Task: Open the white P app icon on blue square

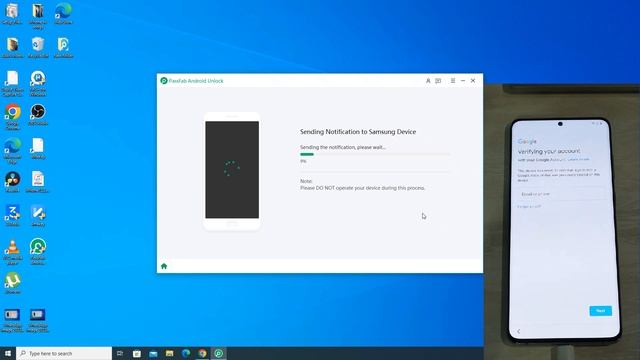Action: tap(63, 47)
